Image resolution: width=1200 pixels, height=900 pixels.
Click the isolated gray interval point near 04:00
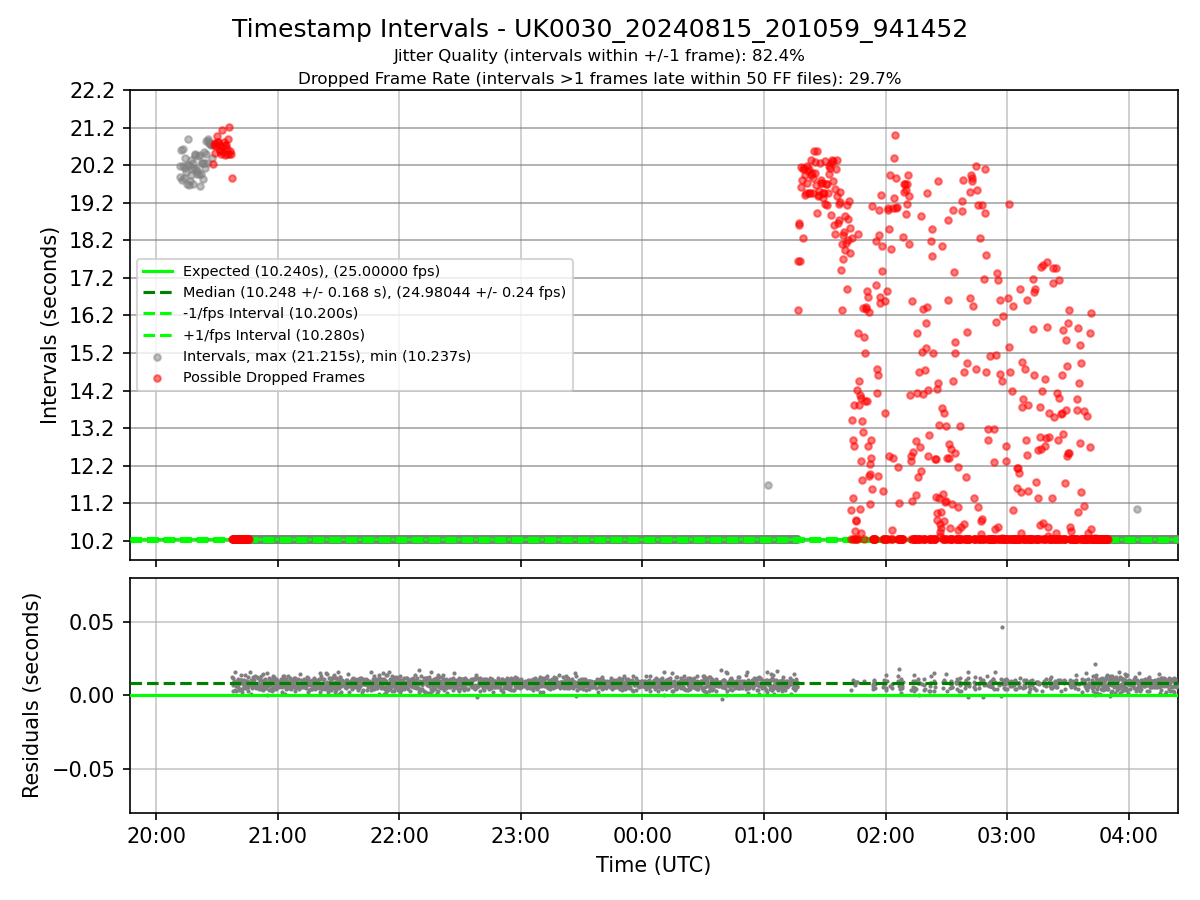pyautogui.click(x=1137, y=509)
